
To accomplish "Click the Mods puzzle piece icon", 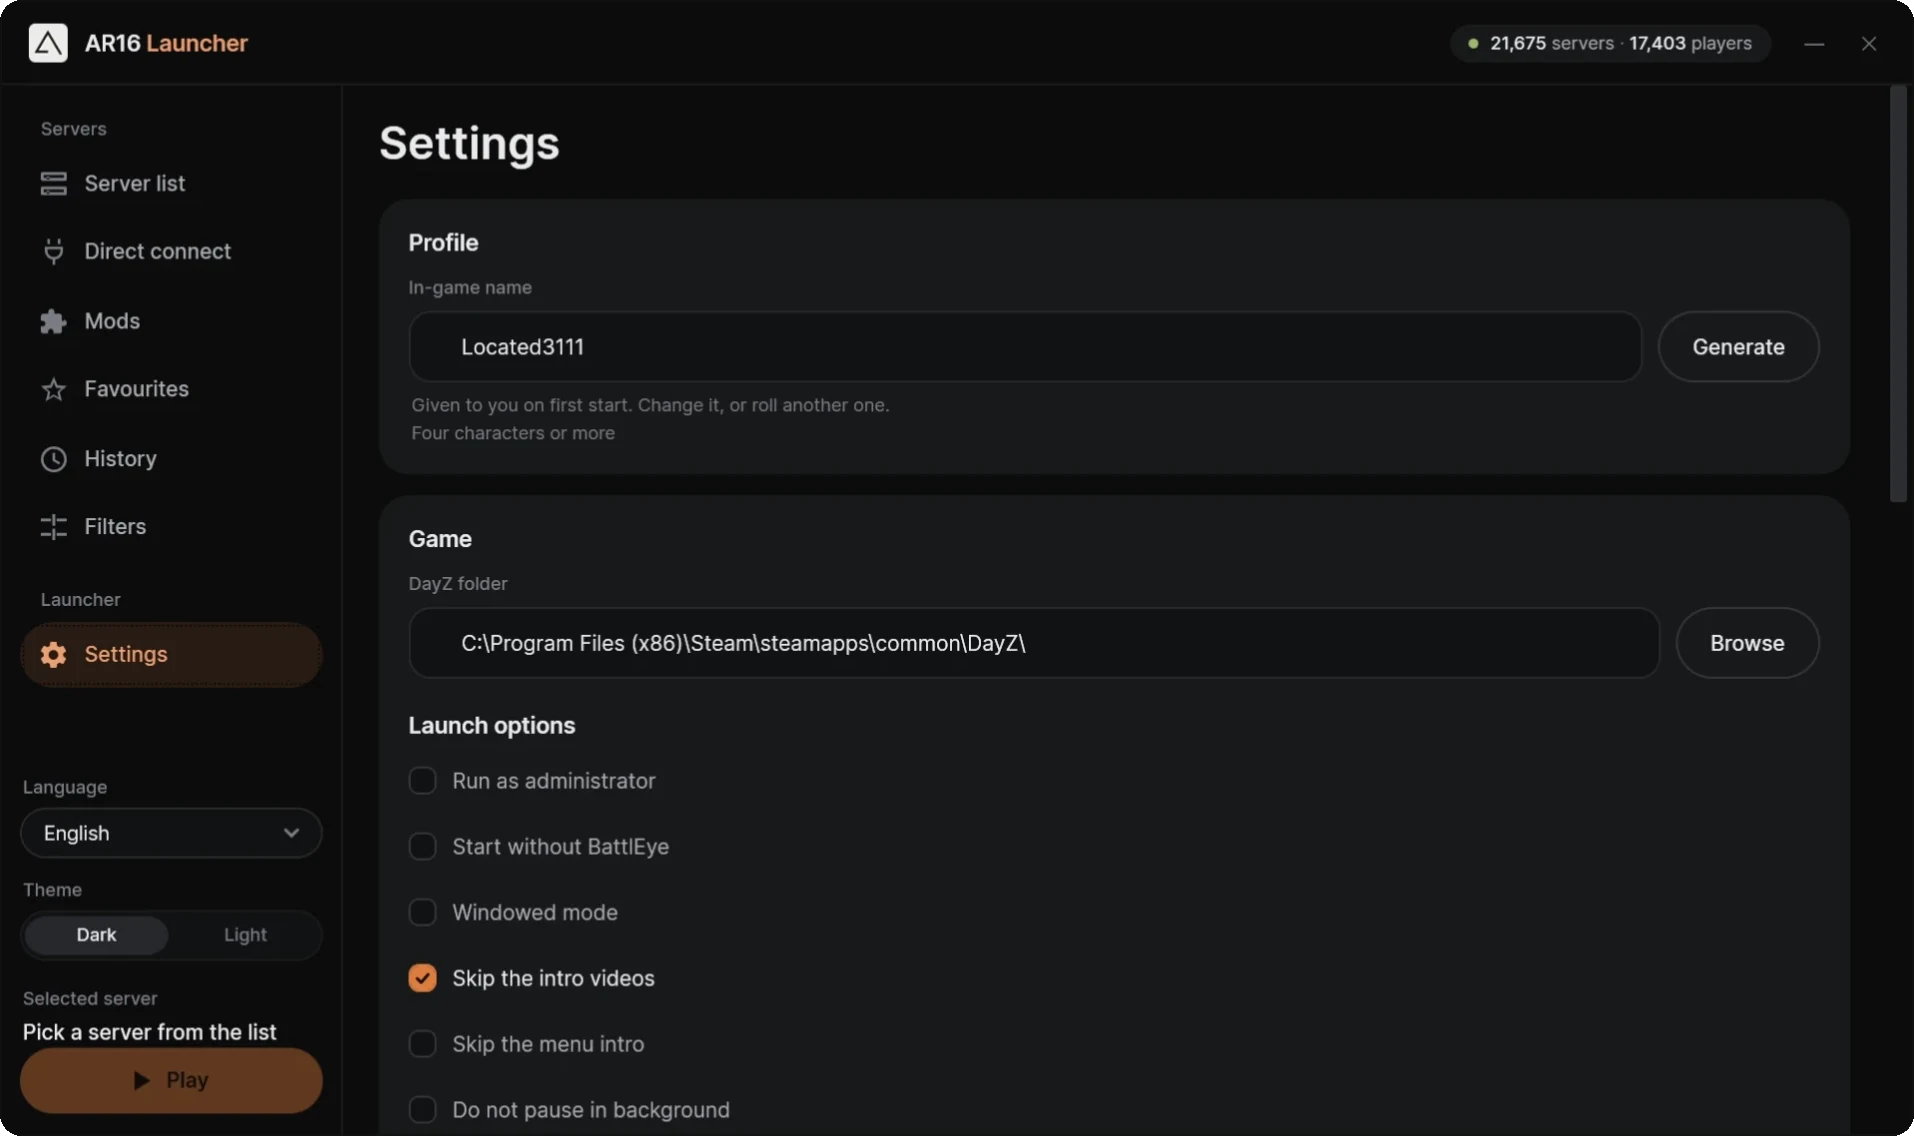I will click(x=53, y=321).
